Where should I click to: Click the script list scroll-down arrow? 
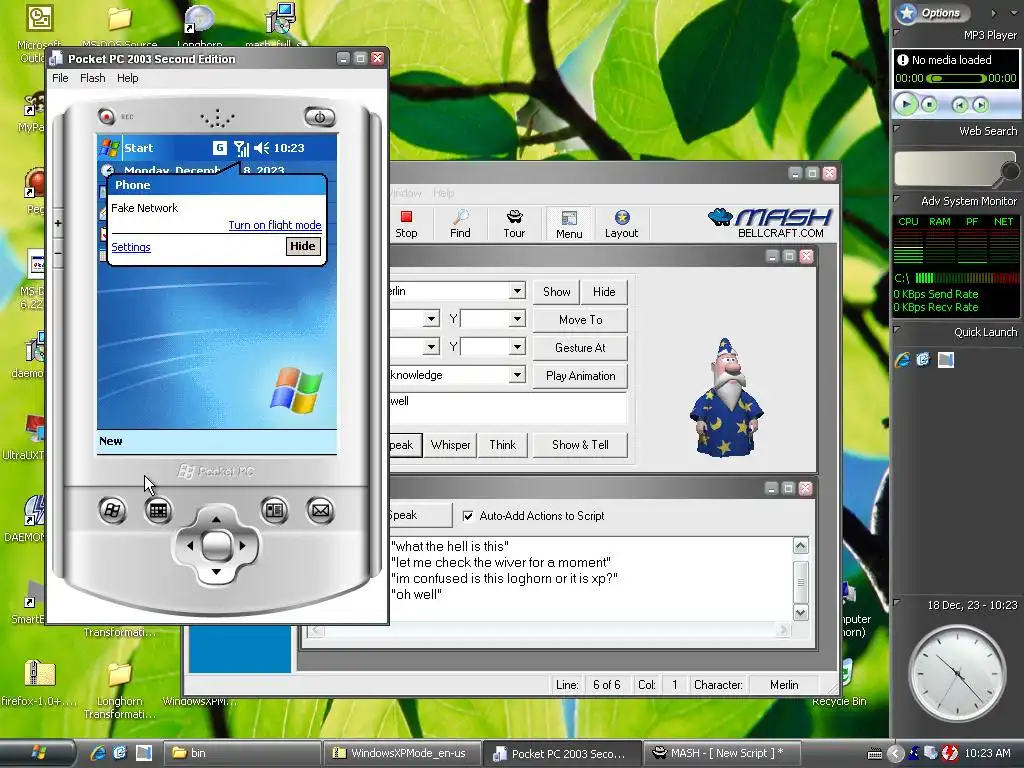point(801,612)
